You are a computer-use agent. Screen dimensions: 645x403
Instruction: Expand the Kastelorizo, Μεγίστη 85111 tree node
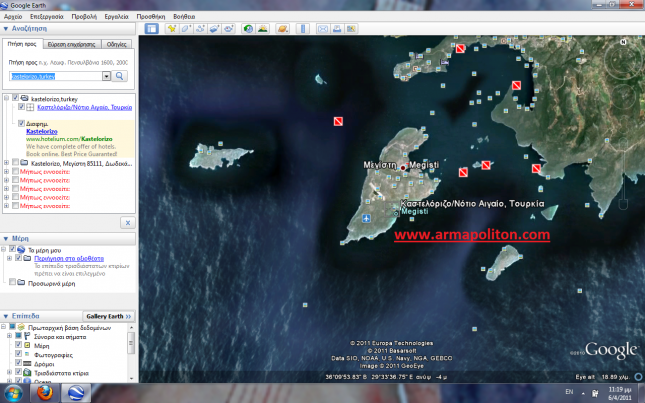pos(6,163)
